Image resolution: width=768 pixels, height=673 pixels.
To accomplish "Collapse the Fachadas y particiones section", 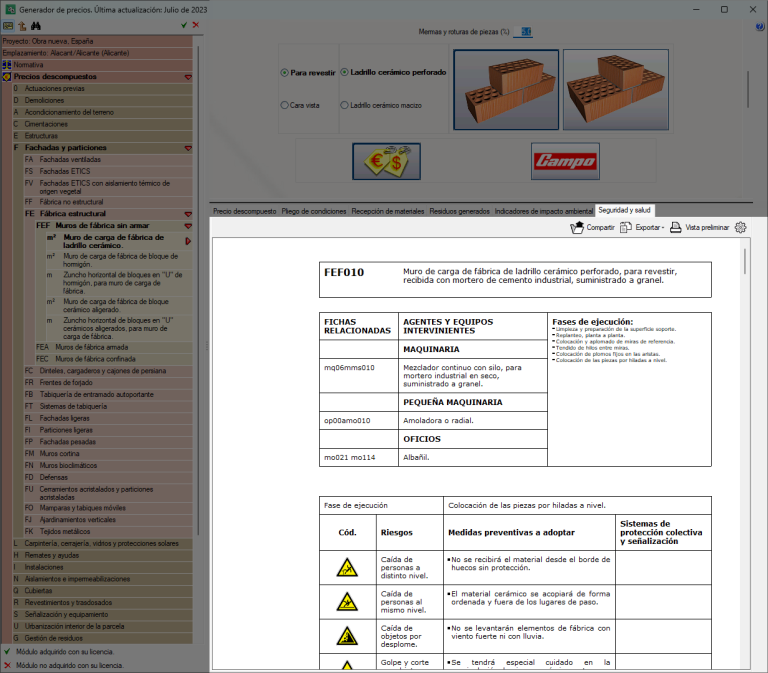I will point(188,148).
